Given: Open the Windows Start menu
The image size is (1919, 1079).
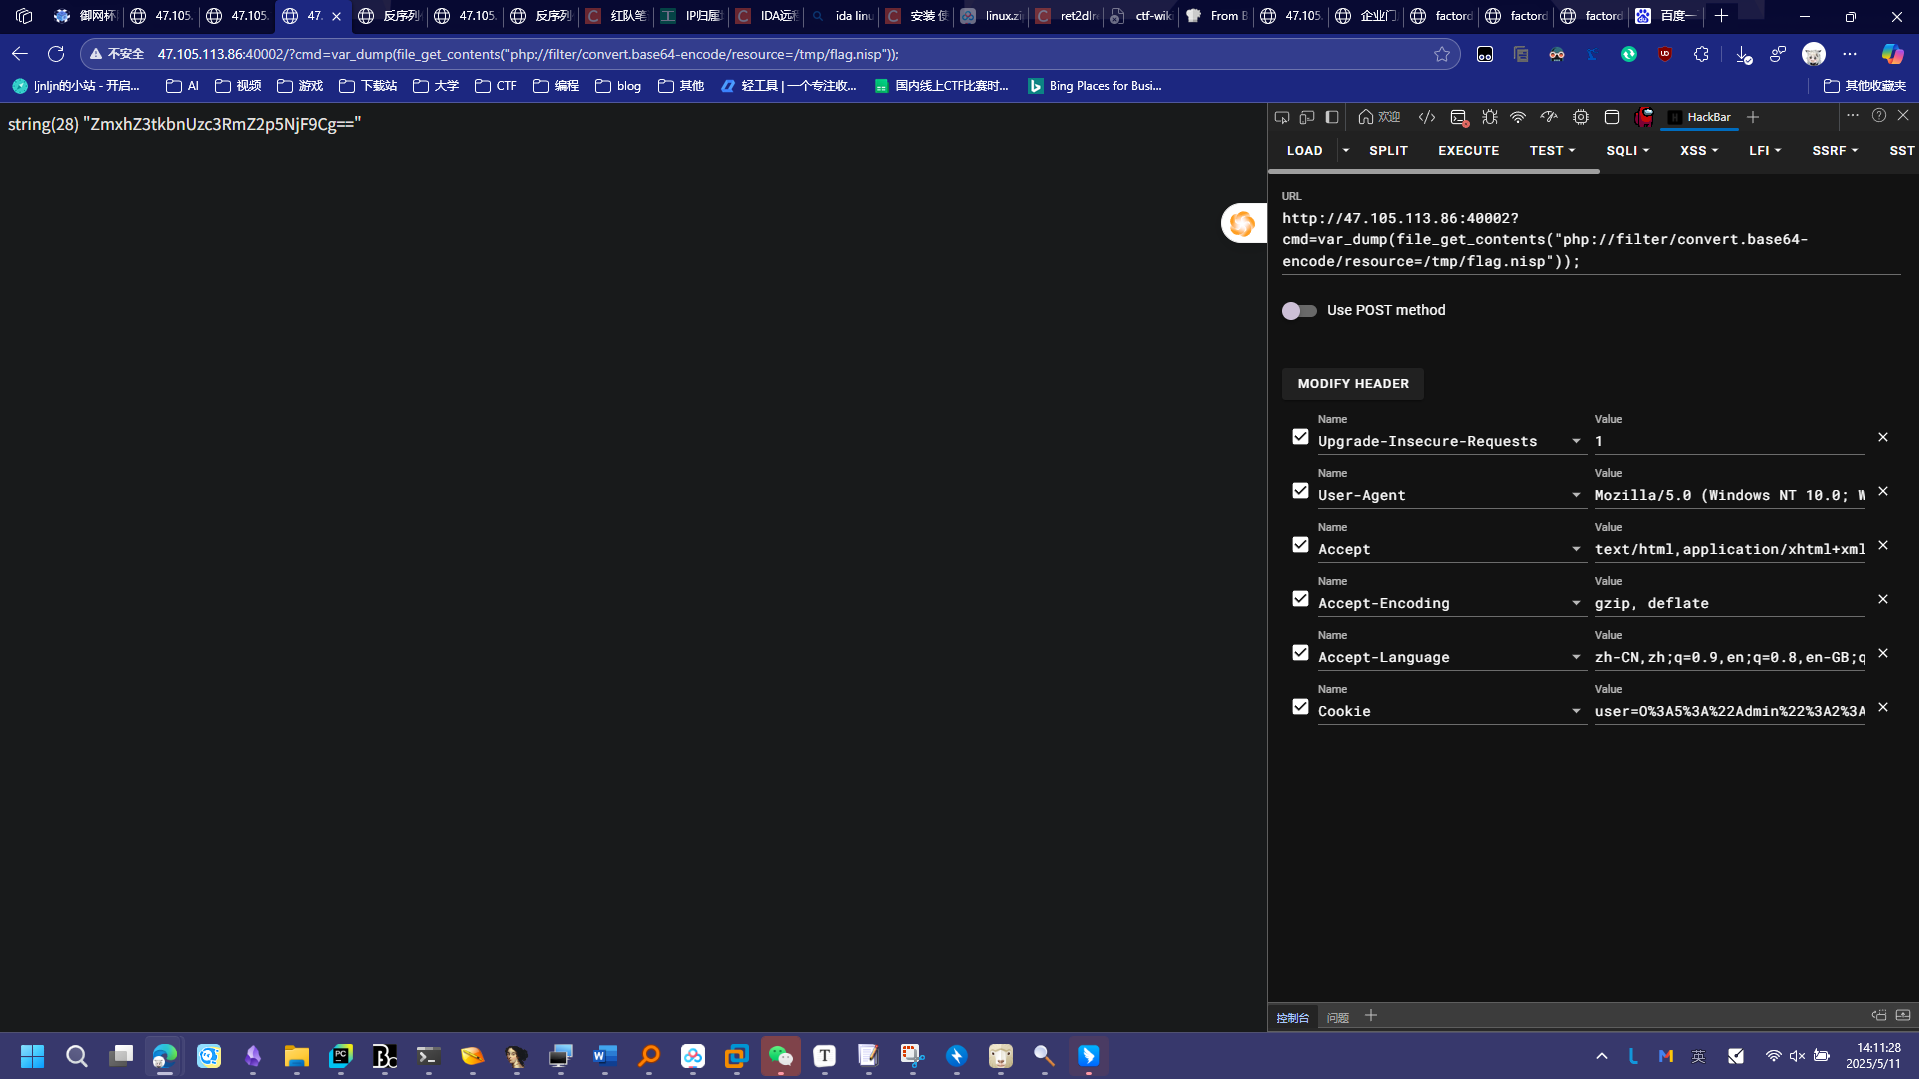Looking at the screenshot, I should tap(33, 1056).
